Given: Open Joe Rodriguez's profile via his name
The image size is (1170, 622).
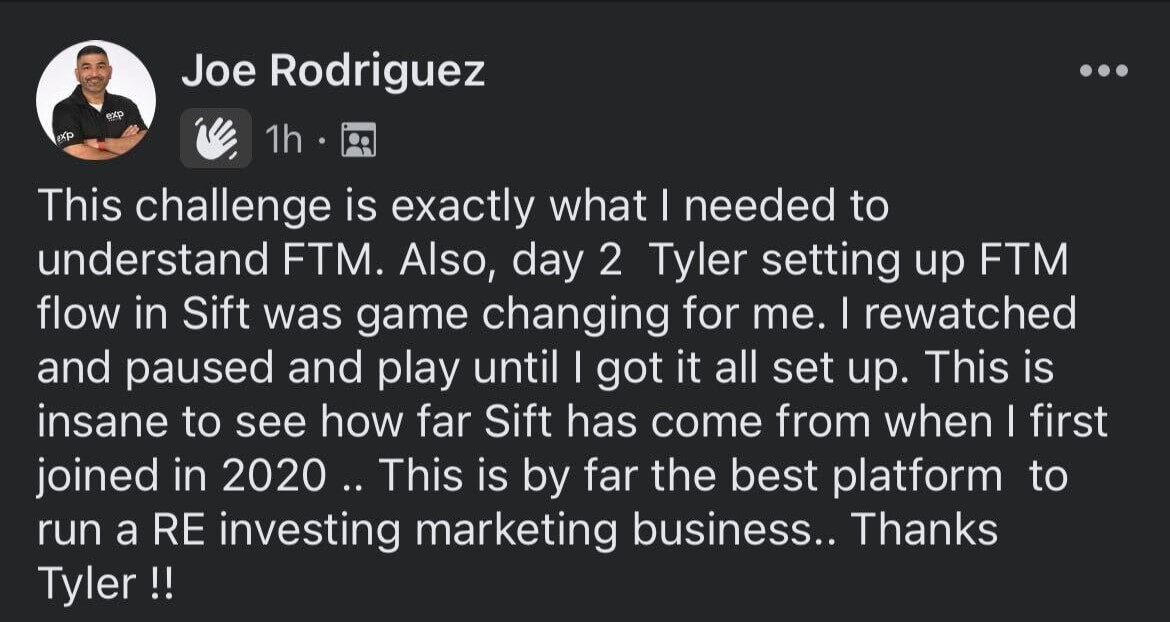Looking at the screenshot, I should pos(331,69).
